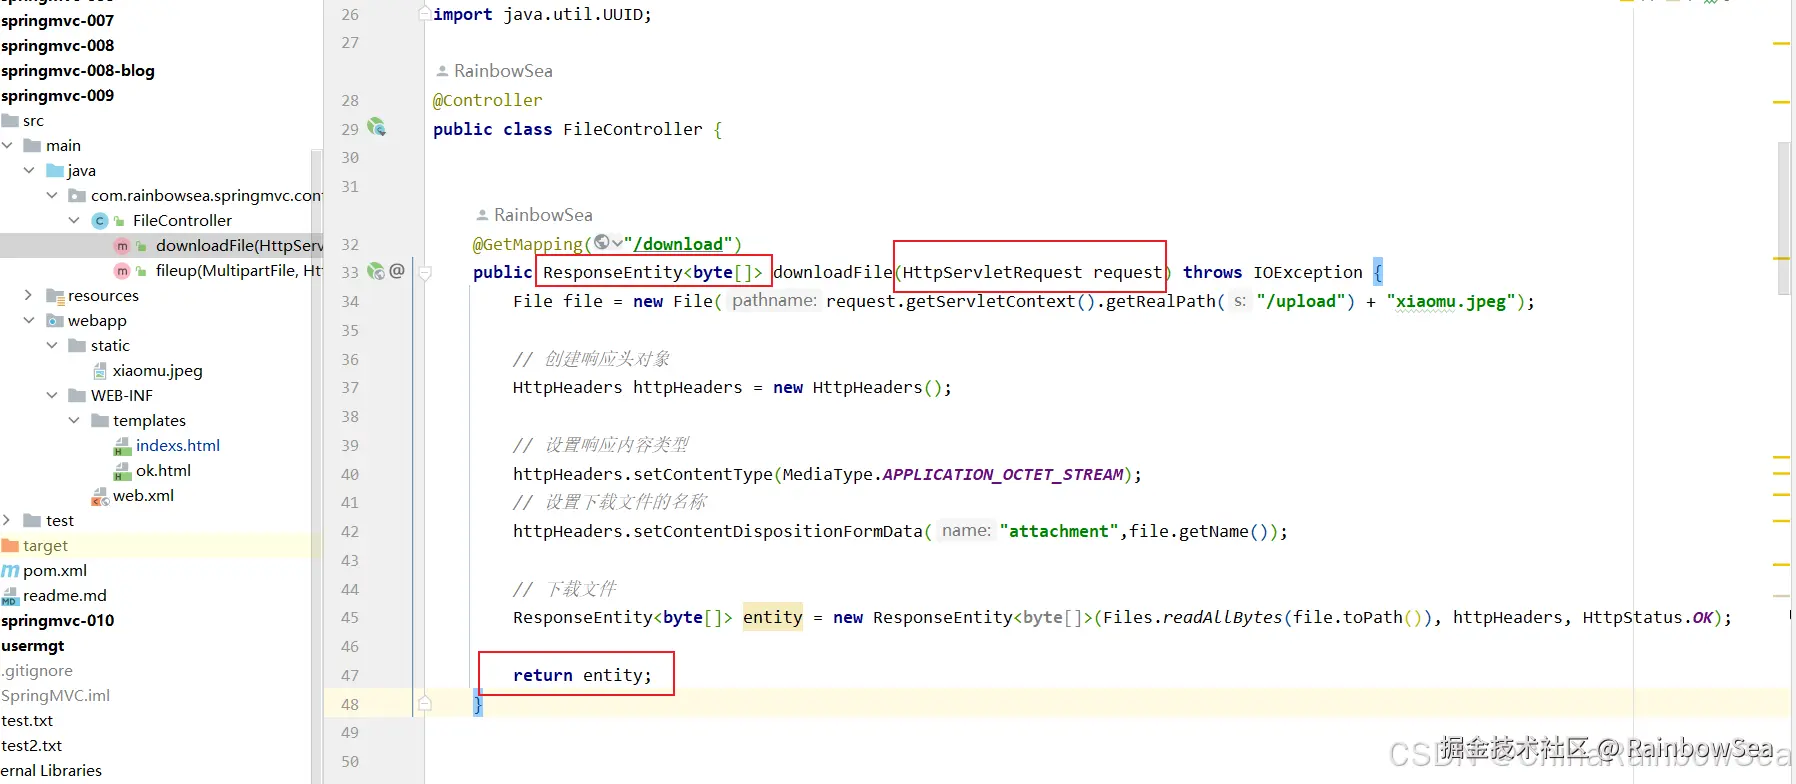
Task: Click the "/download" mapping URL link
Action: pos(679,244)
